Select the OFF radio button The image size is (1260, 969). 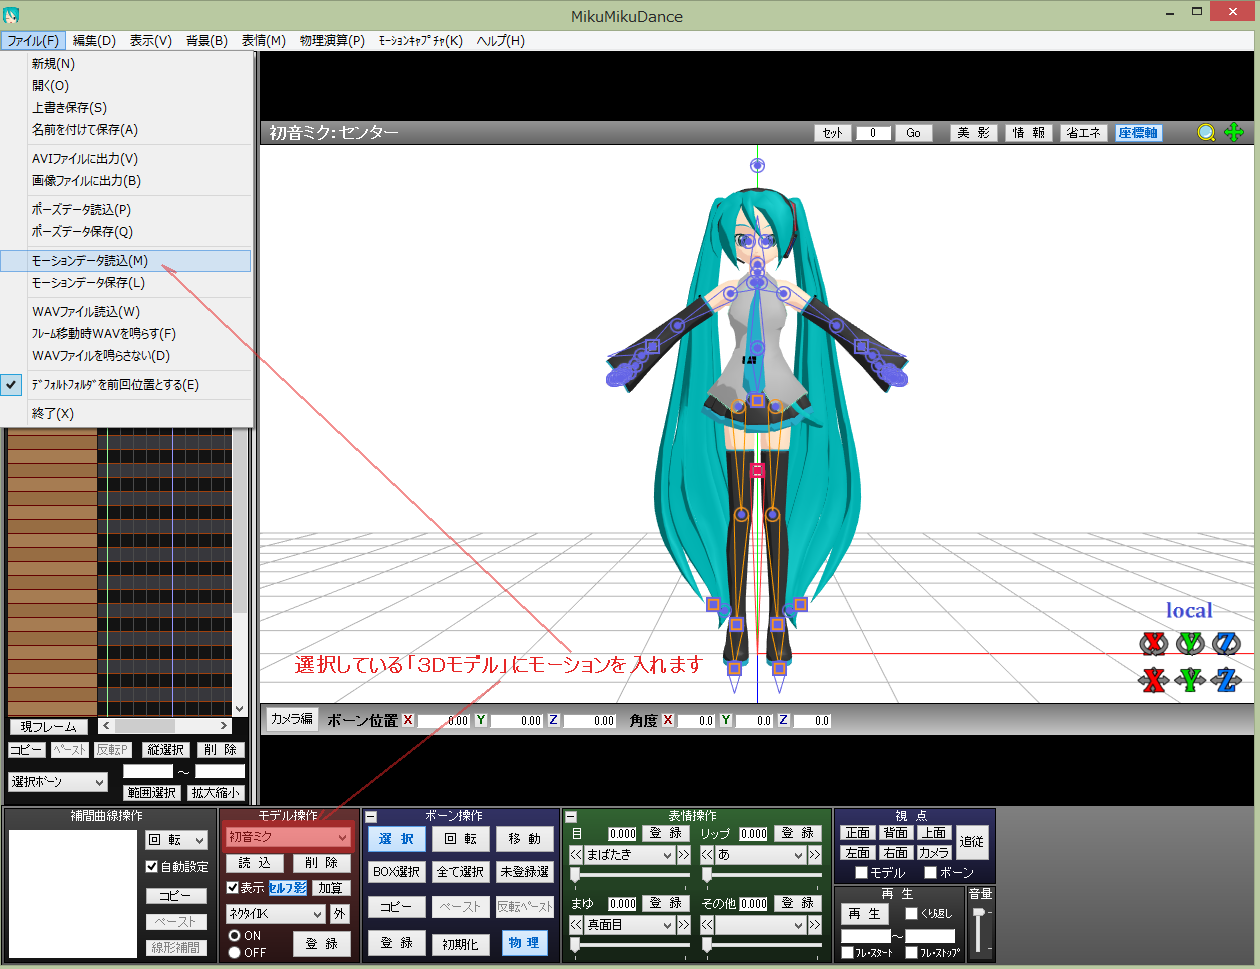click(x=235, y=953)
